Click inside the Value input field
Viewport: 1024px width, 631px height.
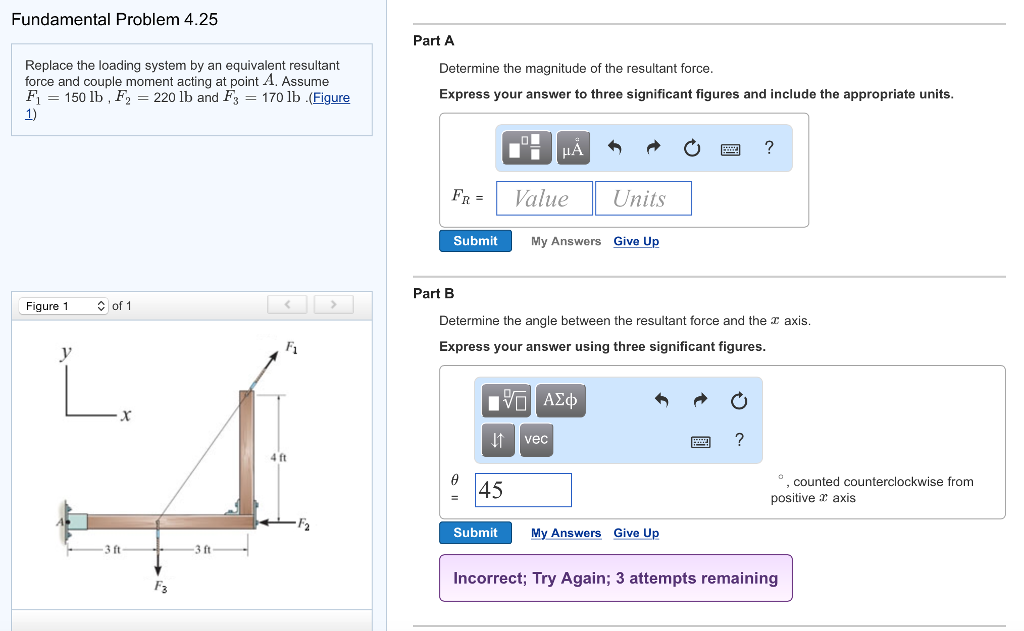[543, 197]
